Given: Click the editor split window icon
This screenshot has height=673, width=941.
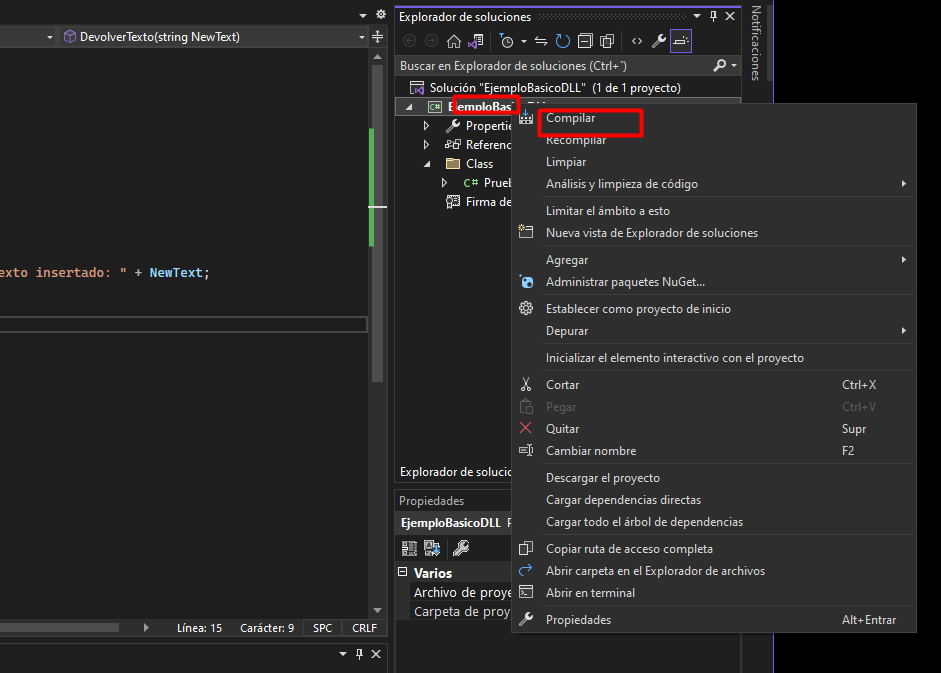Looking at the screenshot, I should (377, 37).
